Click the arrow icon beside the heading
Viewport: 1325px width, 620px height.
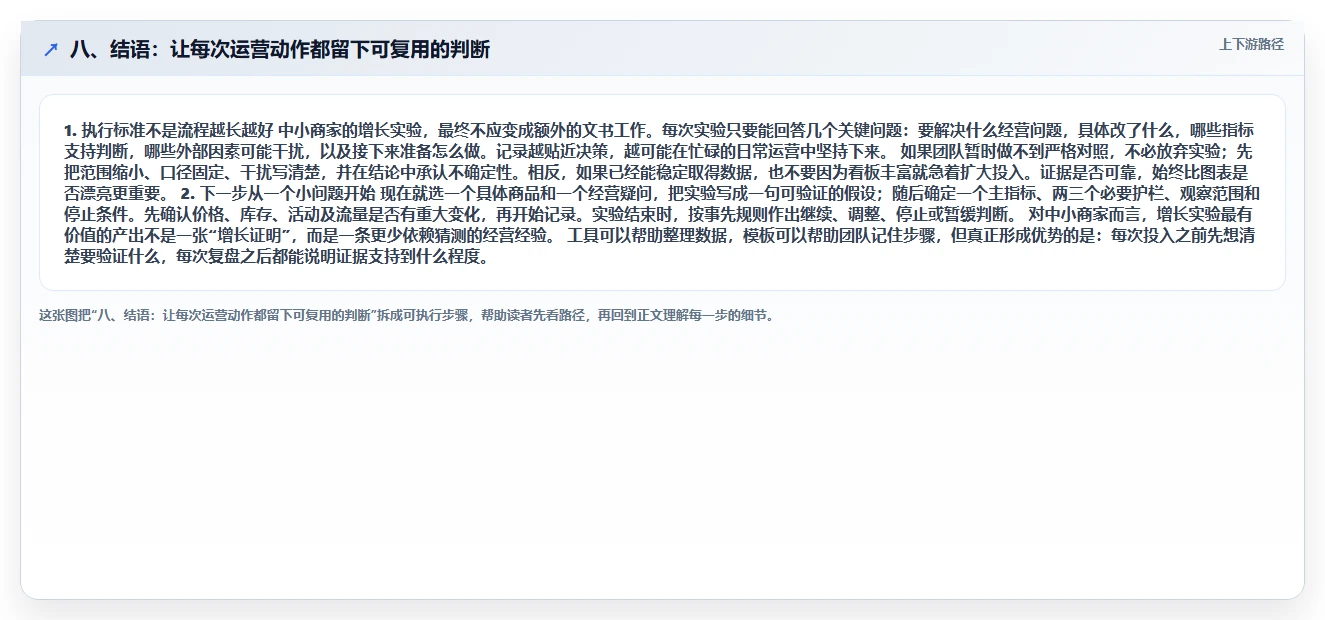click(51, 49)
